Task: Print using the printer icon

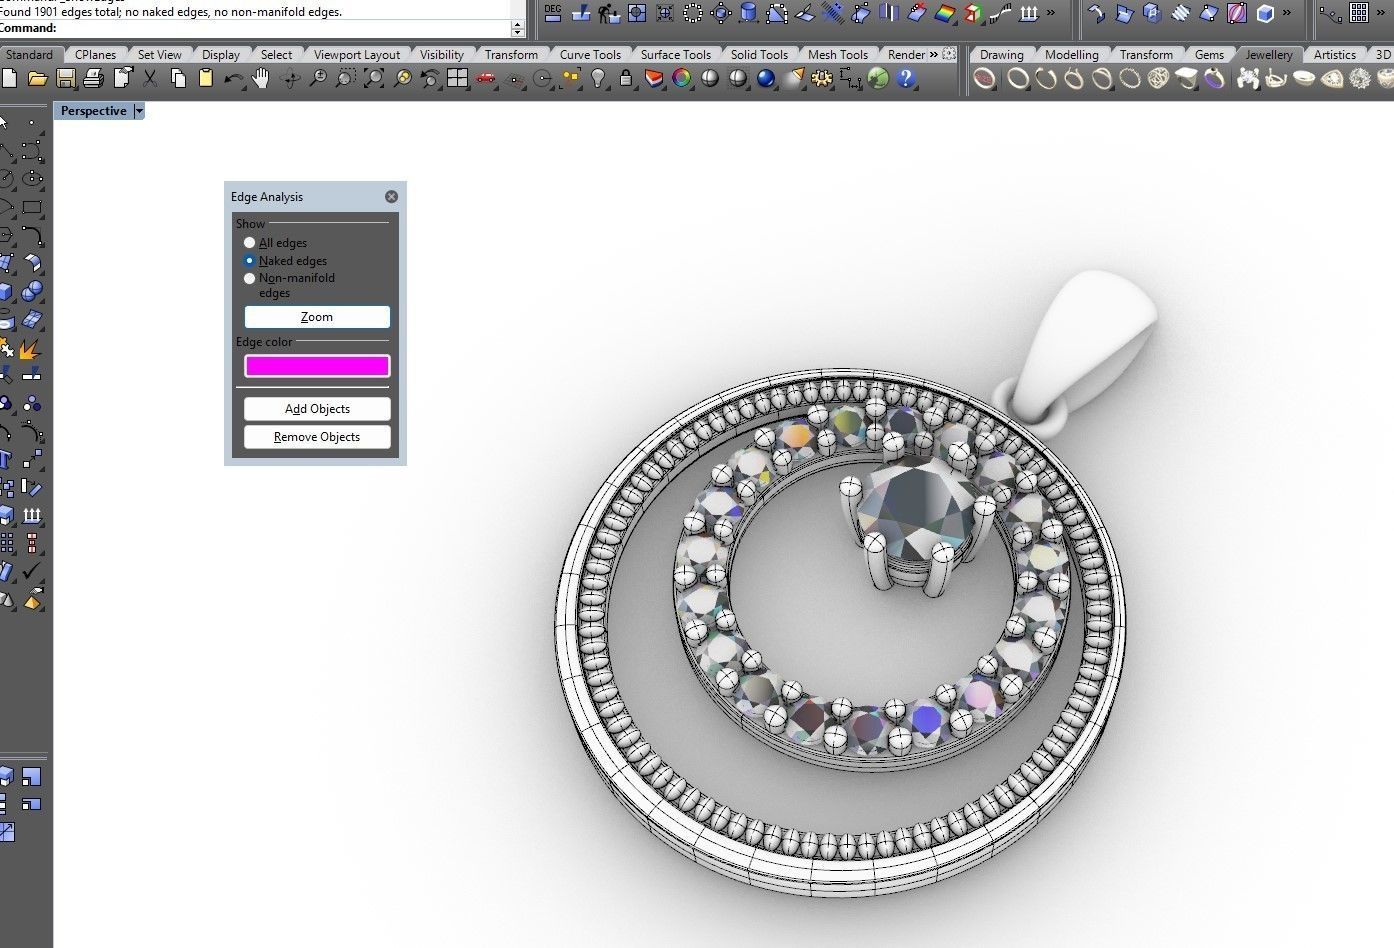Action: pos(93,78)
